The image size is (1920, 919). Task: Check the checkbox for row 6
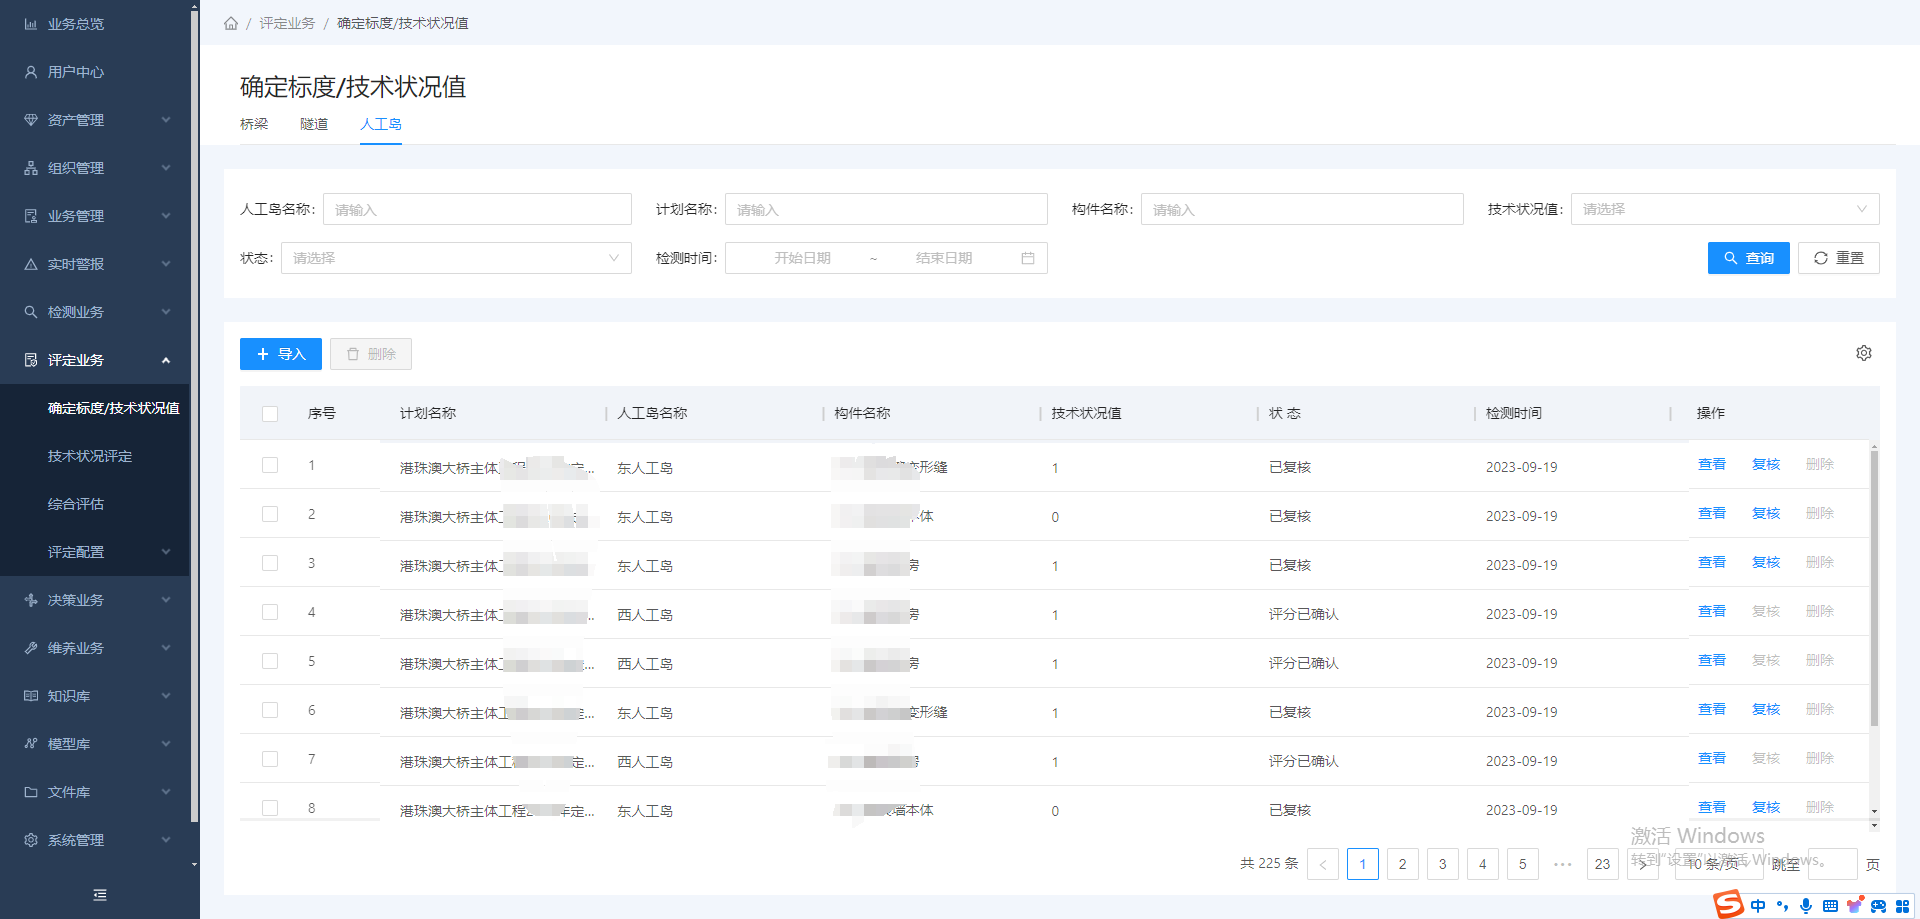point(270,710)
